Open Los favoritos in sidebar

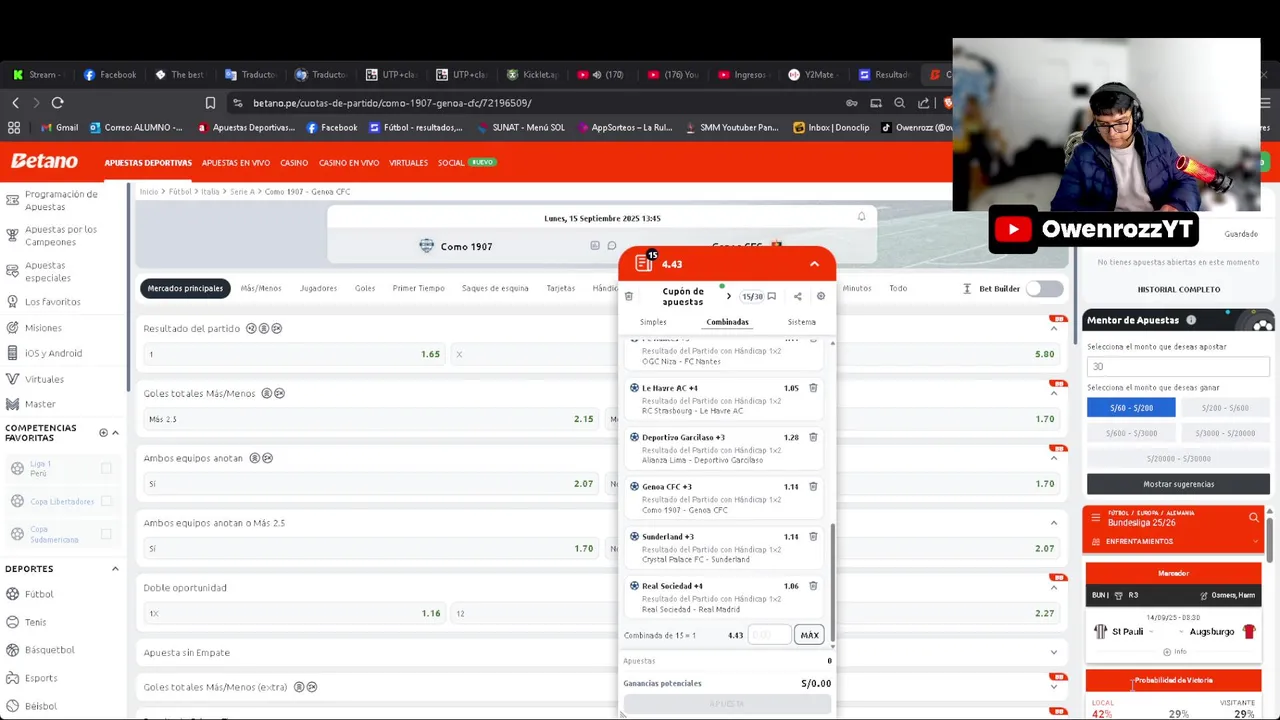point(52,302)
